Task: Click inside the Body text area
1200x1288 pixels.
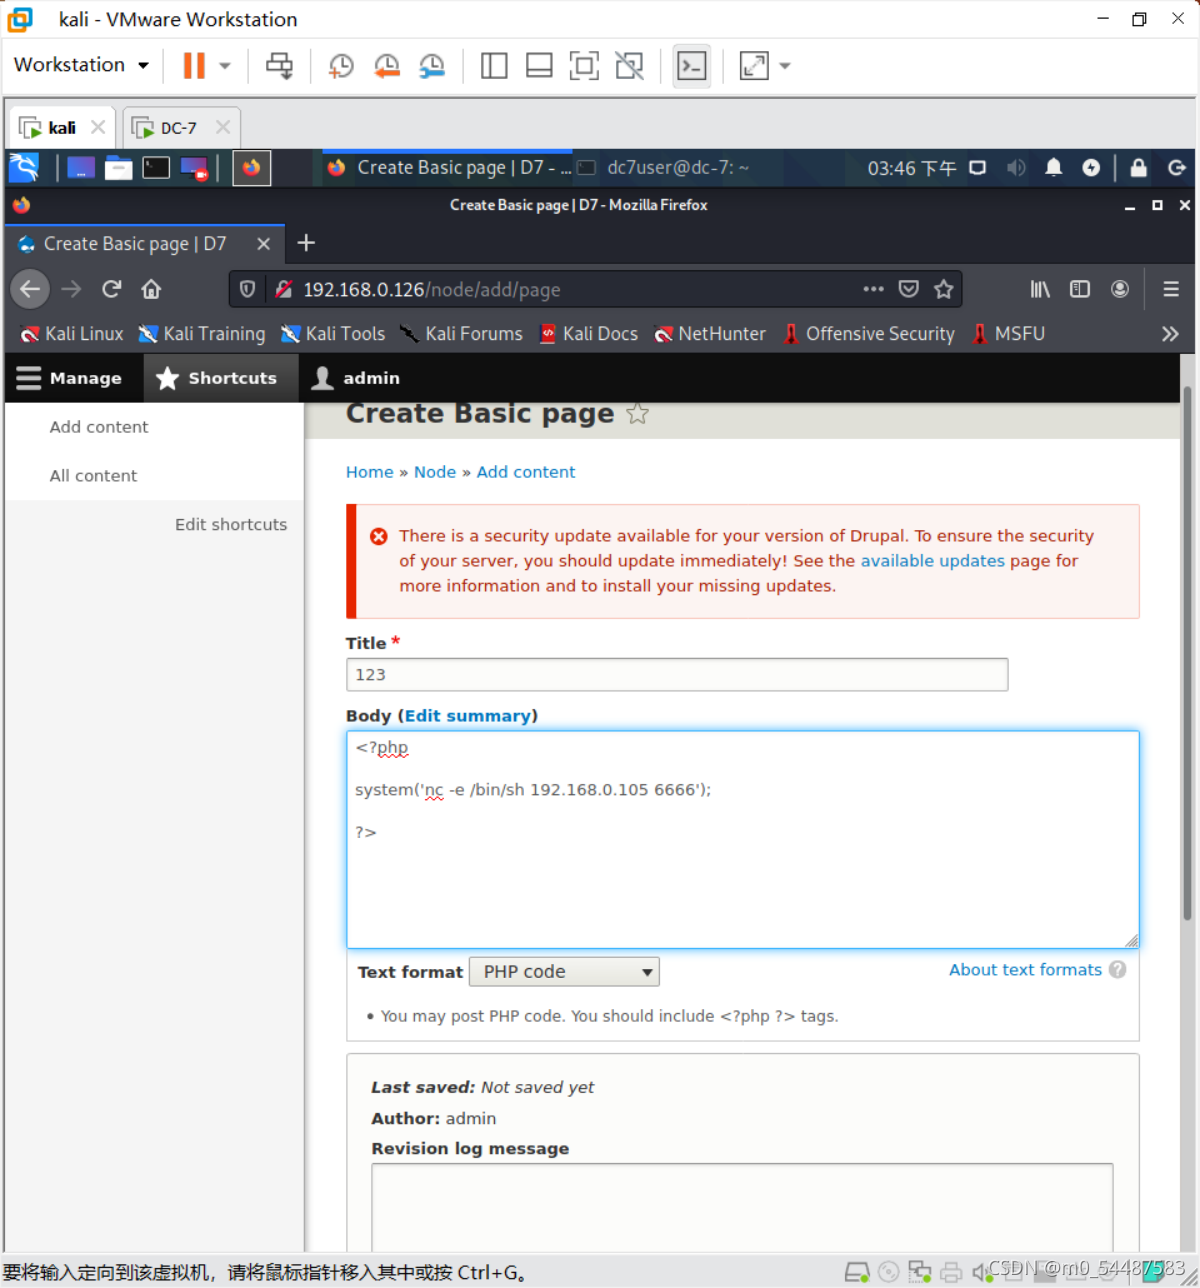Action: click(743, 840)
